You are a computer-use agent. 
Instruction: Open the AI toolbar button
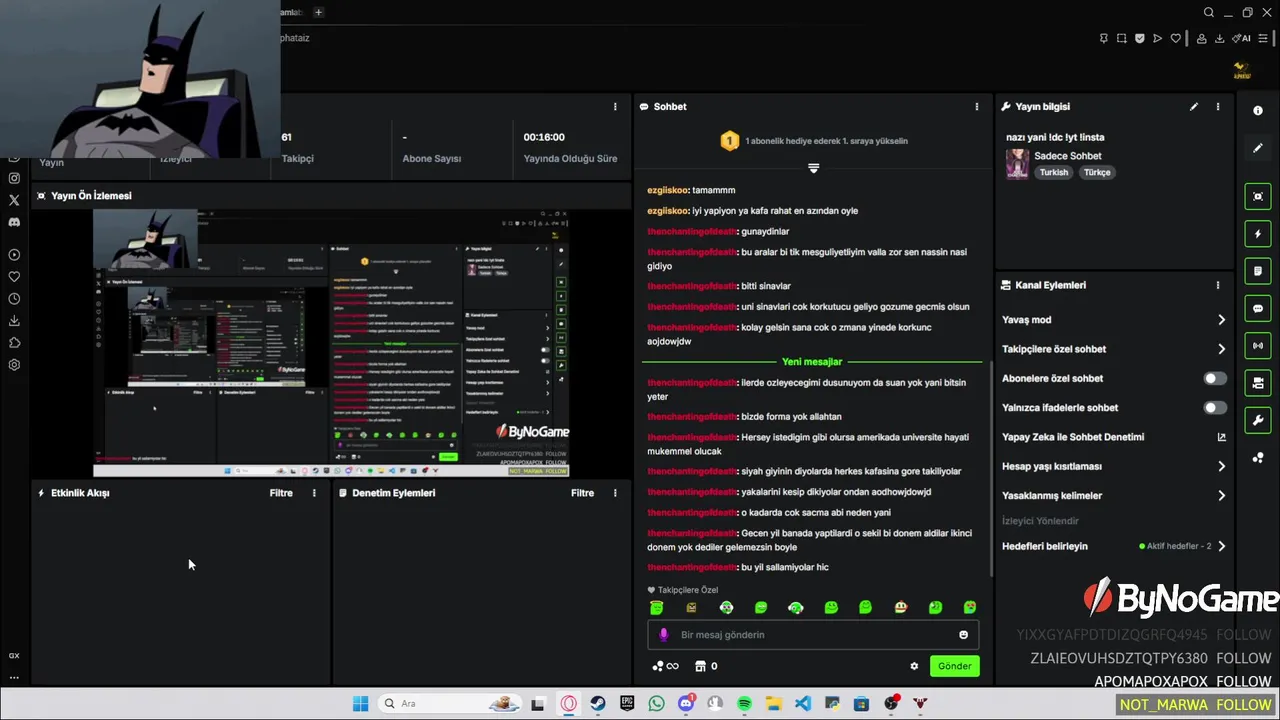tap(1241, 38)
